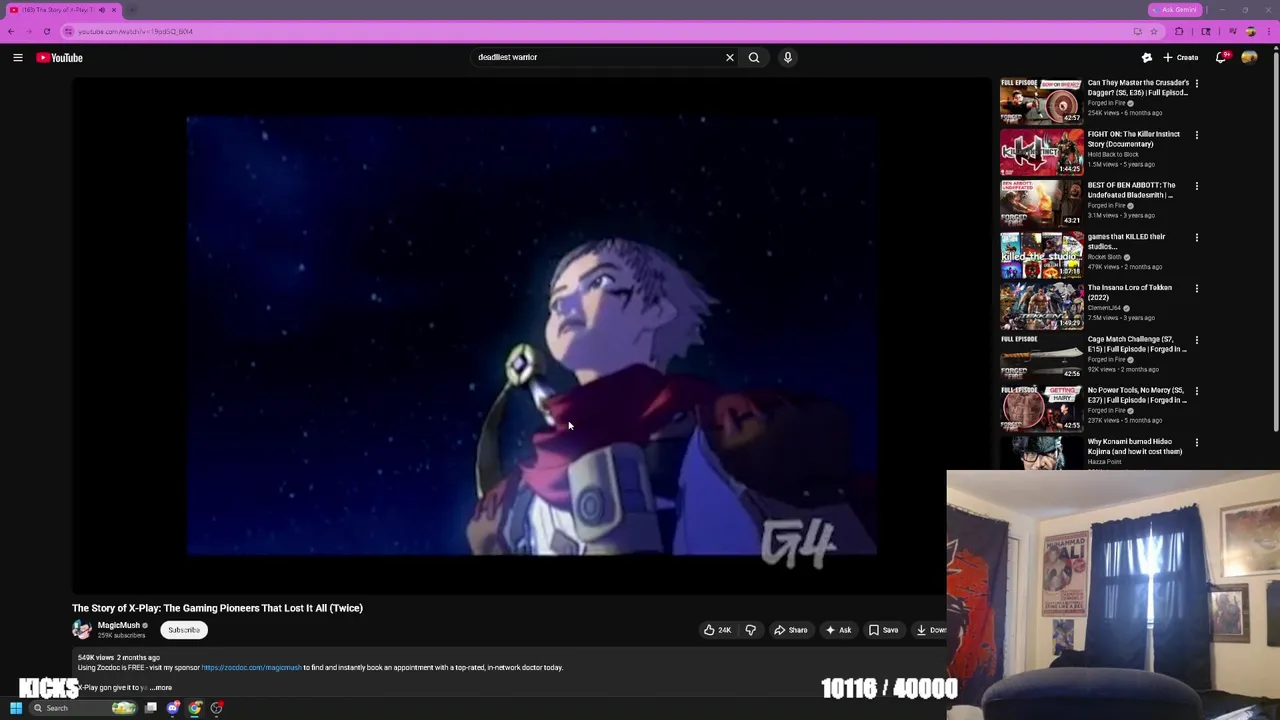This screenshot has height=720, width=1280.
Task: Open Chrome three-dot menu
Action: [1271, 31]
